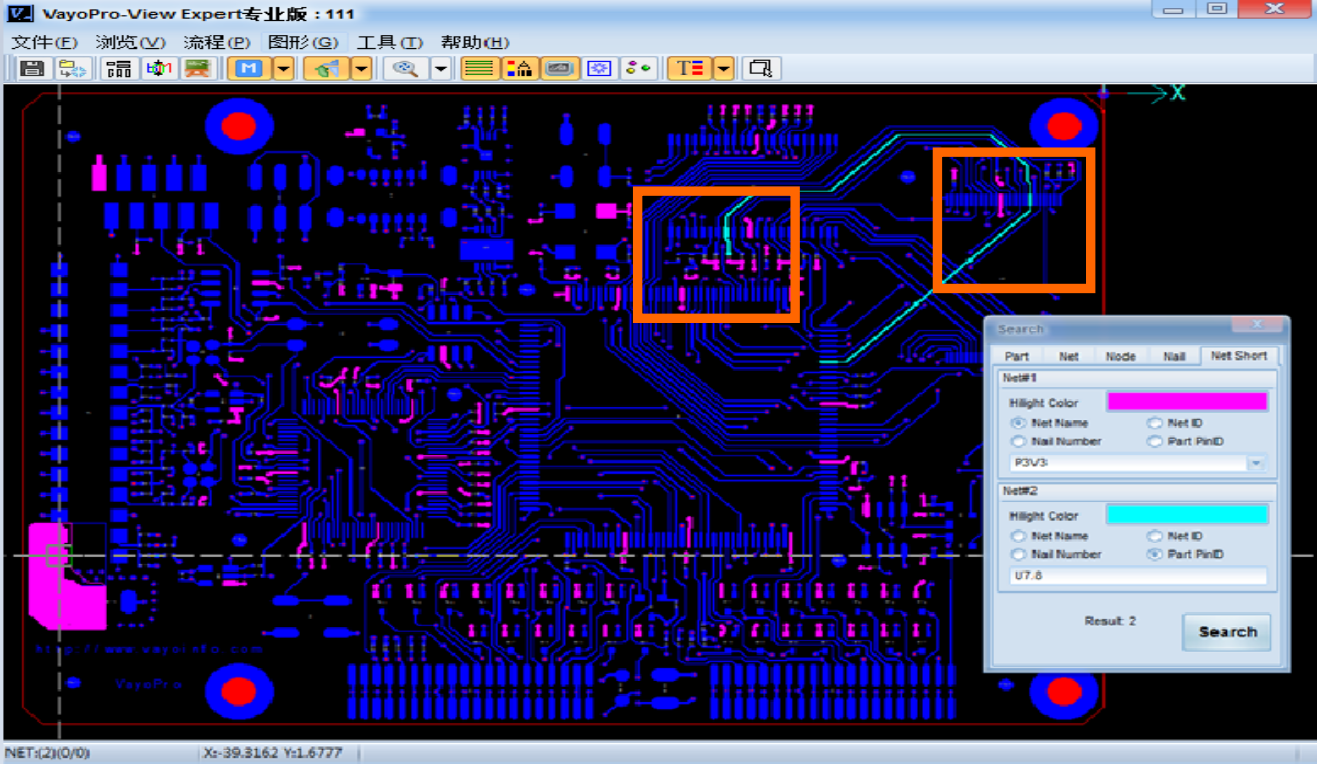Switch to the Node tab in Search
1318x765 pixels.
click(1120, 356)
